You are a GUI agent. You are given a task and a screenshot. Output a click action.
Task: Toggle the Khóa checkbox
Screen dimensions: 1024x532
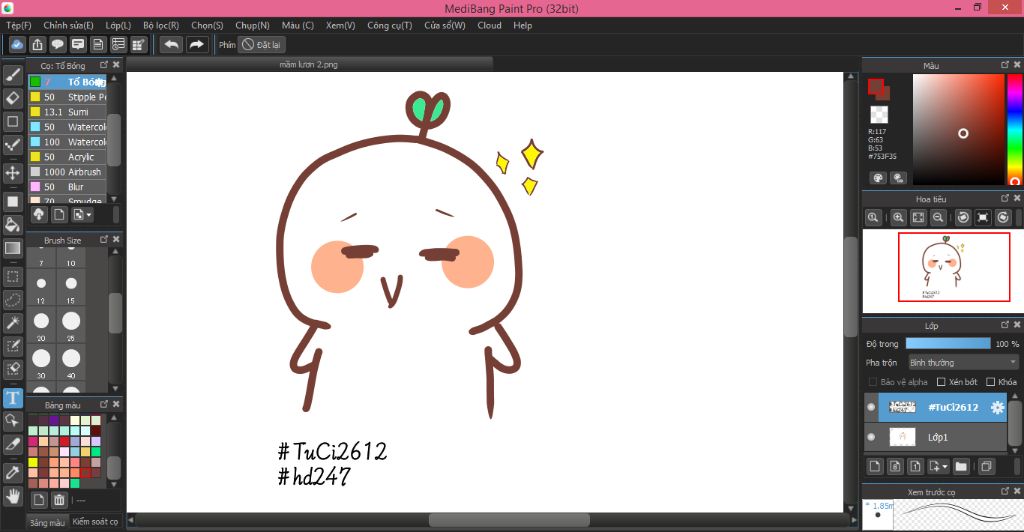click(x=991, y=381)
